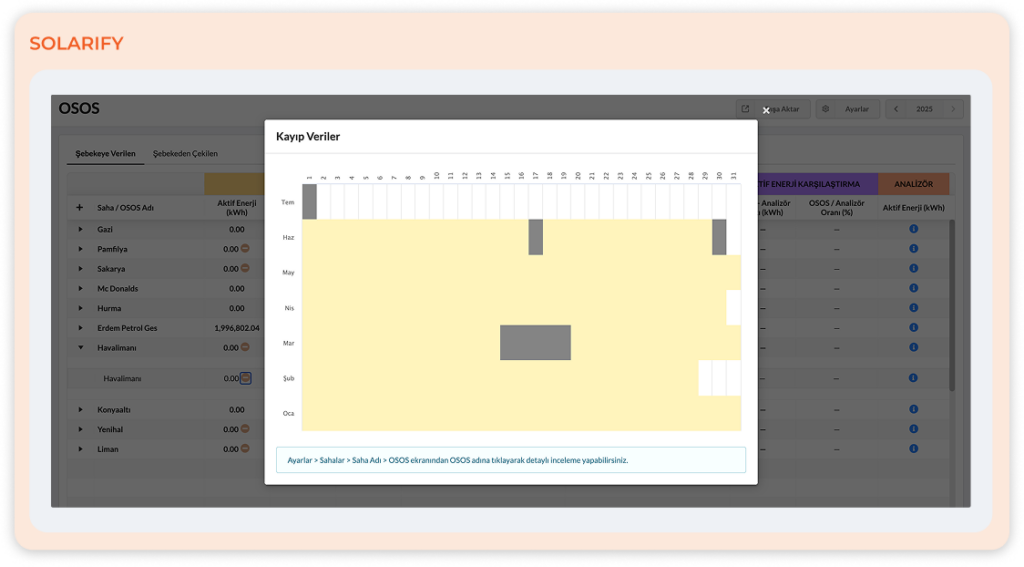
Task: Select the gray Tem day 1 cell
Action: pyautogui.click(x=309, y=202)
